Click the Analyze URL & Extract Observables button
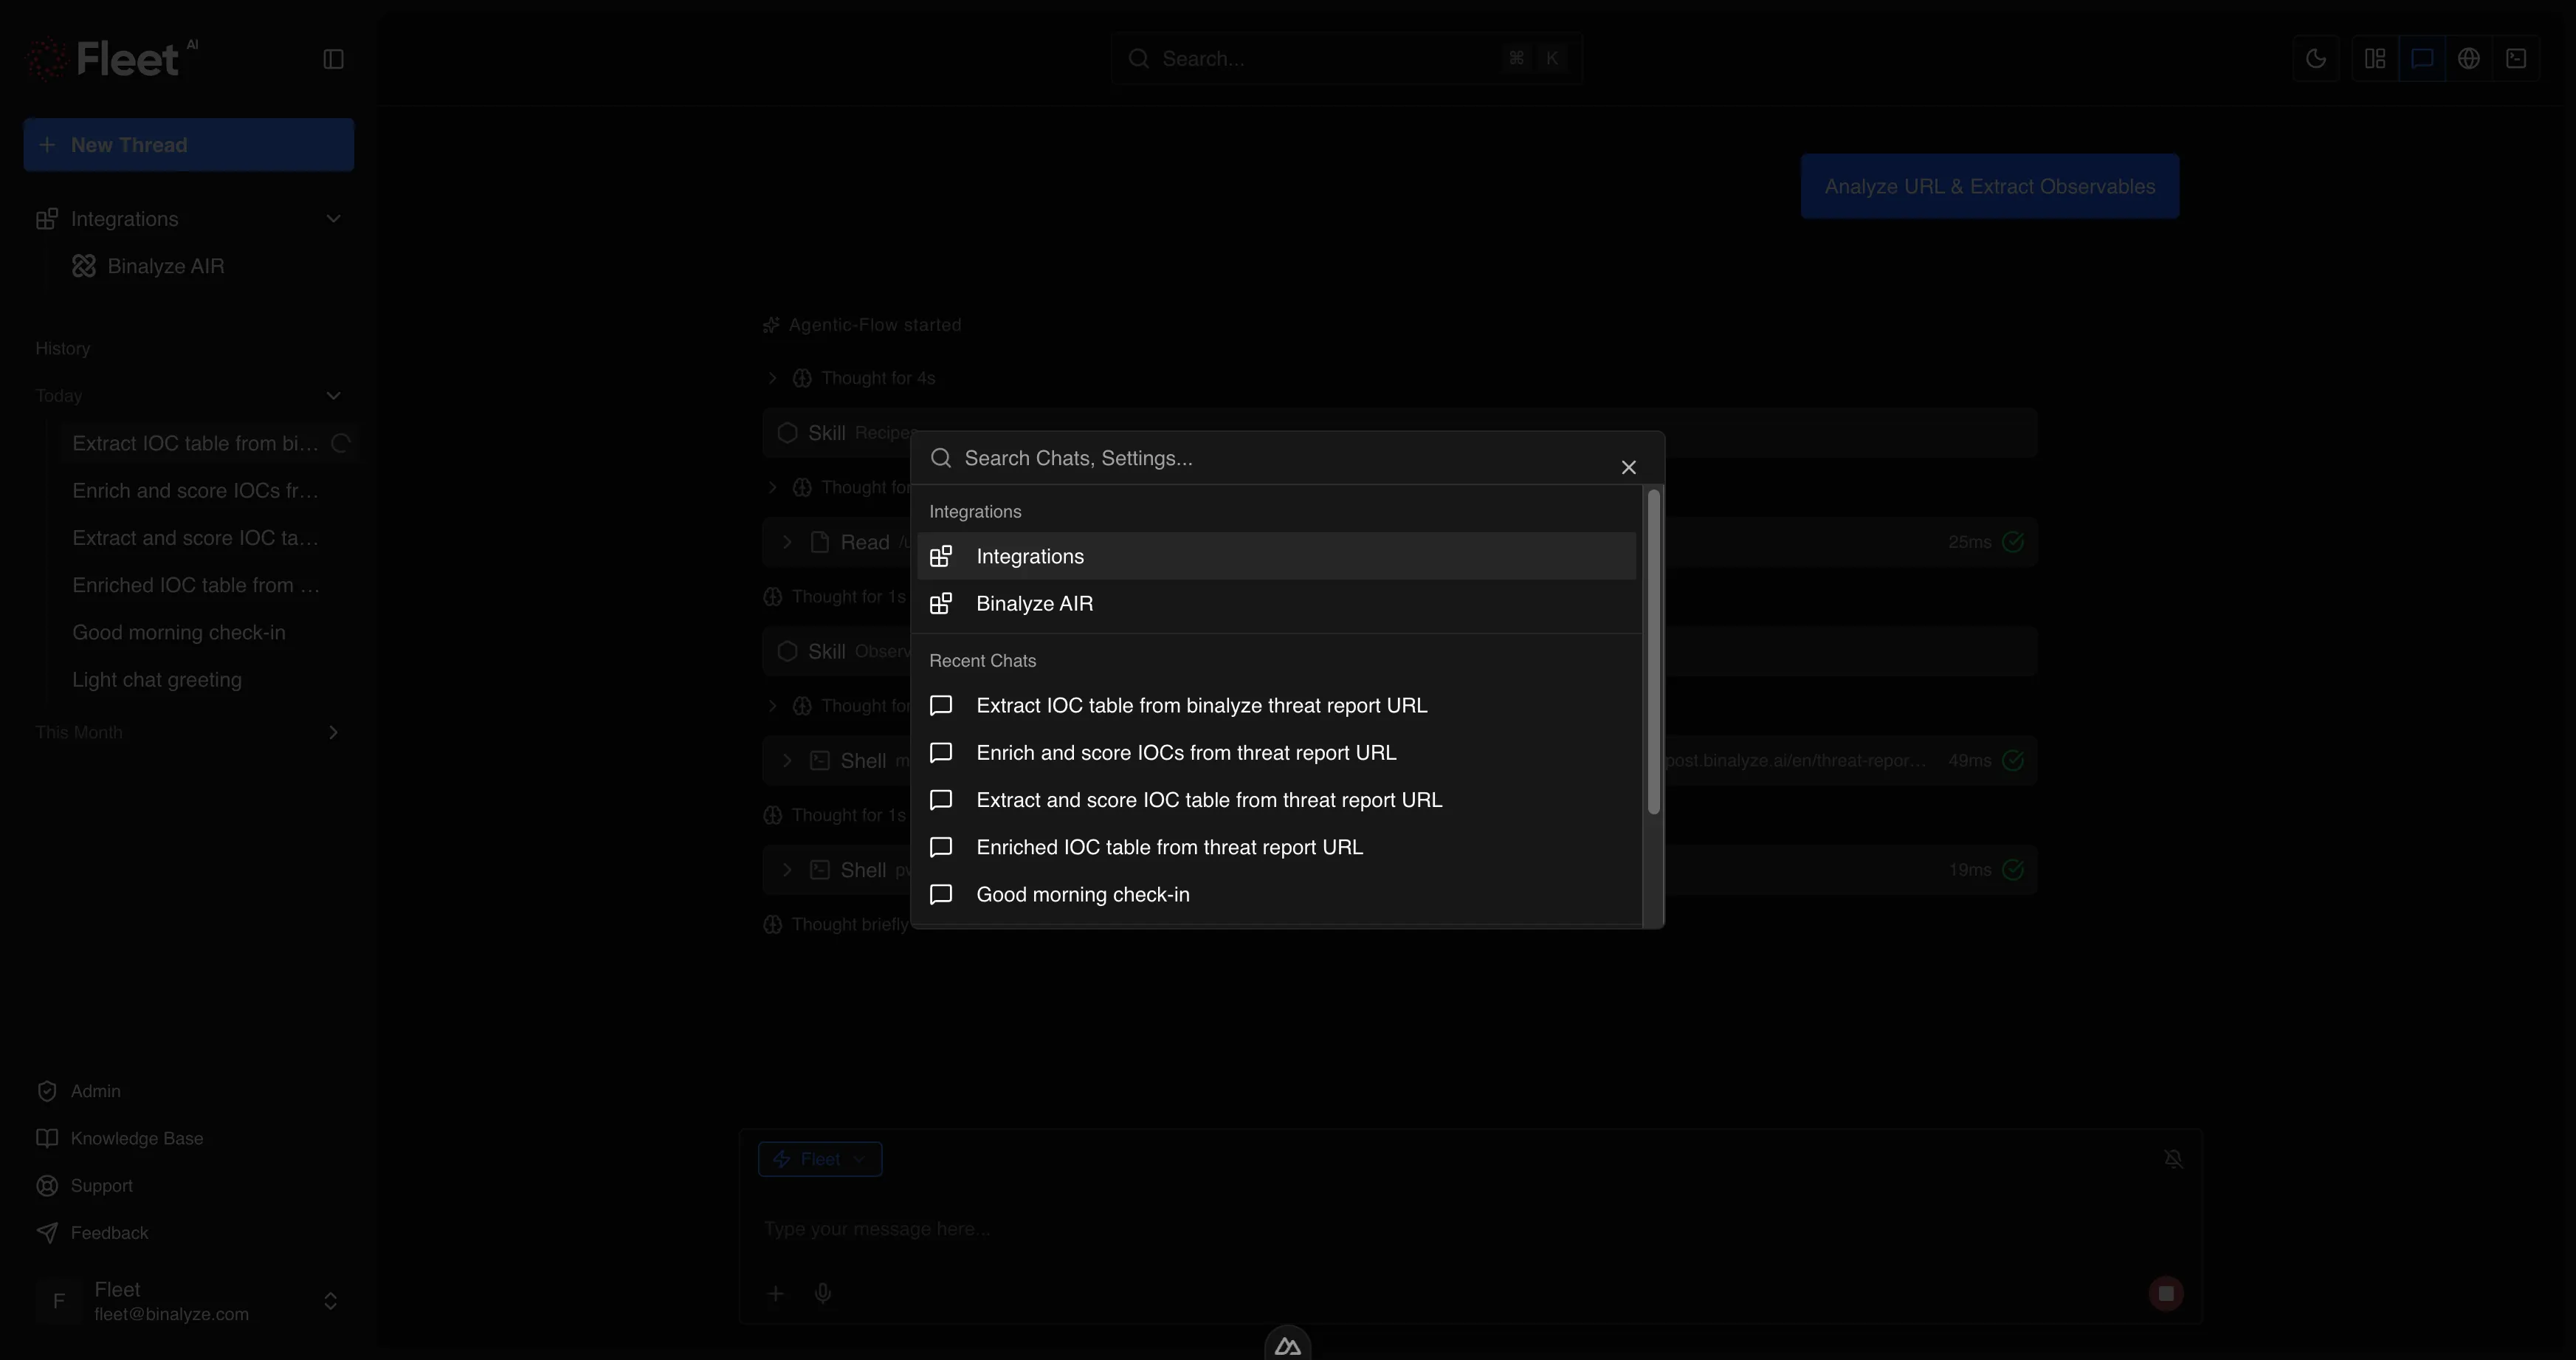The width and height of the screenshot is (2576, 1360). tap(1988, 186)
